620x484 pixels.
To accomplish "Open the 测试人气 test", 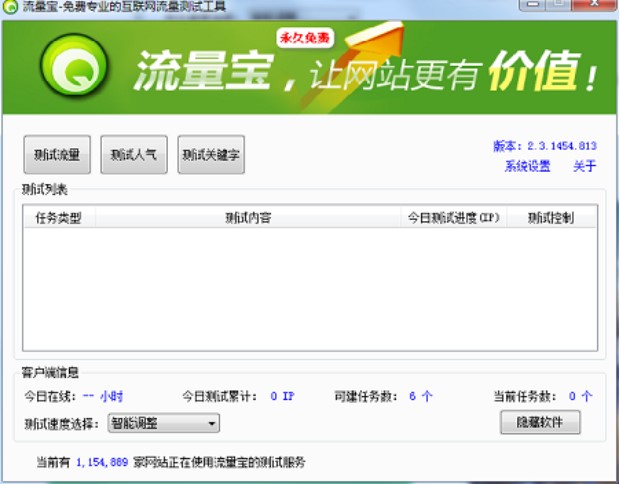I will click(x=134, y=155).
